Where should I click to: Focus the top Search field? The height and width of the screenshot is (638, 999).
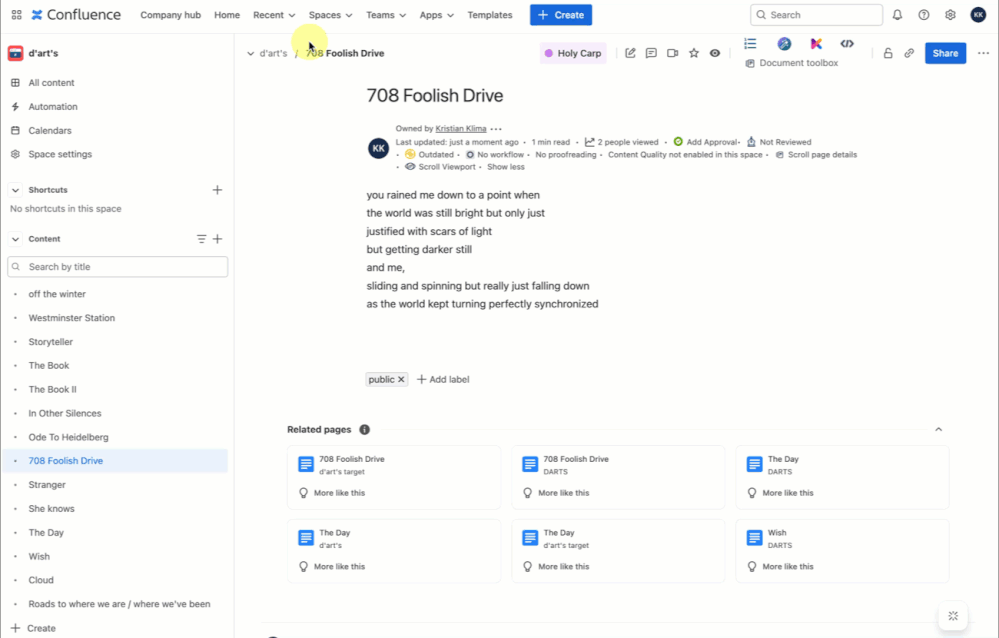(x=816, y=15)
